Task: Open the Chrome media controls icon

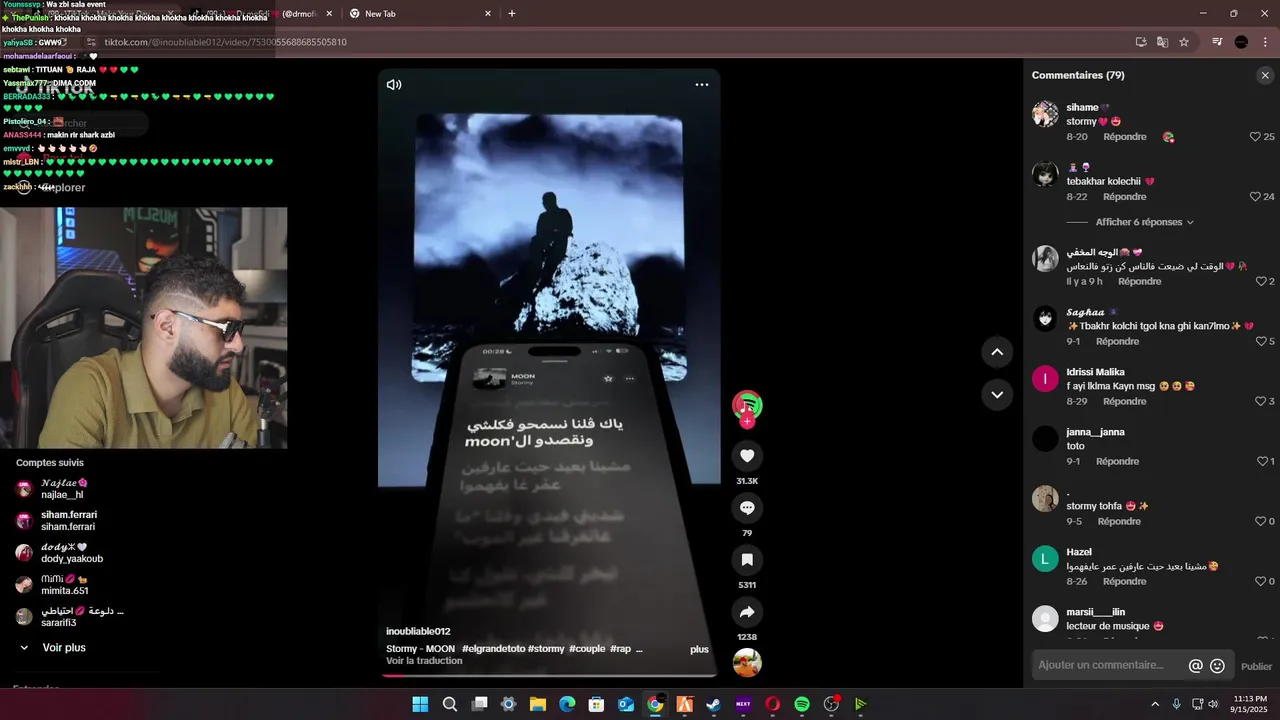Action: coord(1217,42)
